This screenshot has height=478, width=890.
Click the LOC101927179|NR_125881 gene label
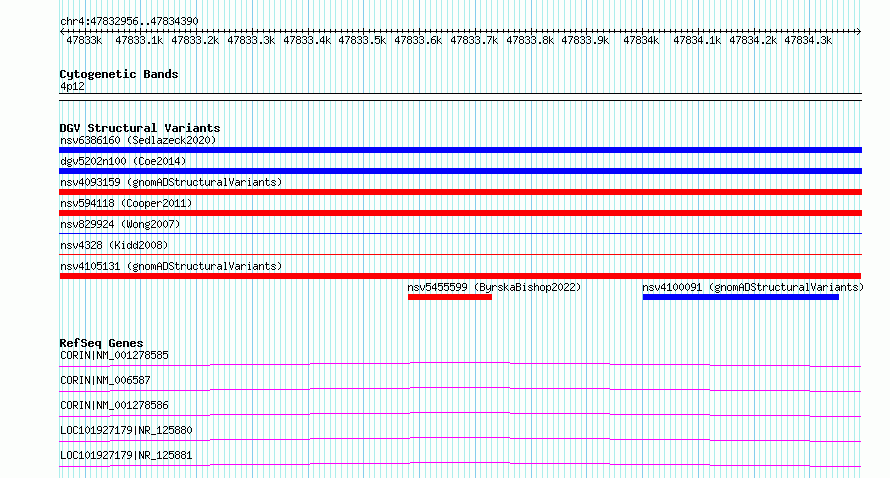[126, 455]
